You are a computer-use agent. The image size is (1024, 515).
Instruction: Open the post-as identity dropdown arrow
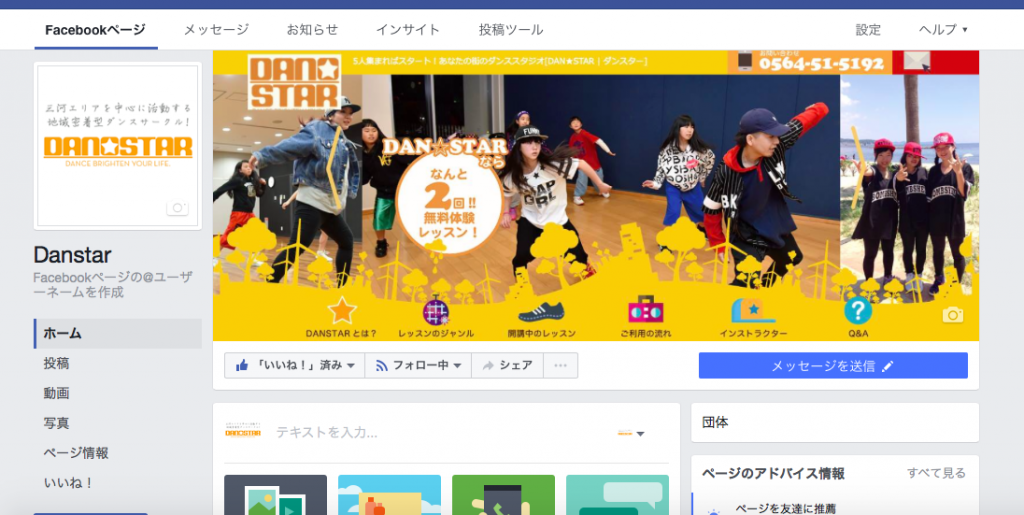click(x=641, y=434)
